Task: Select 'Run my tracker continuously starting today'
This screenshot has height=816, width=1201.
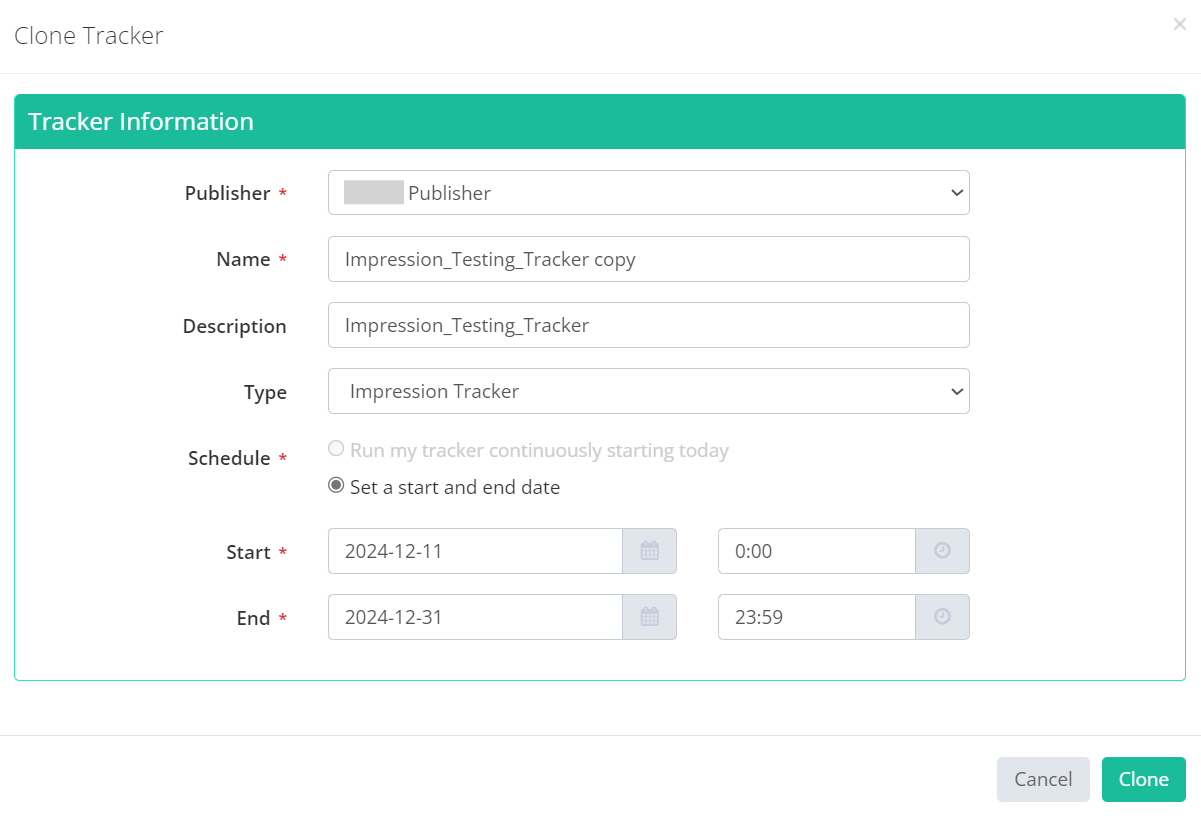Action: tap(337, 449)
